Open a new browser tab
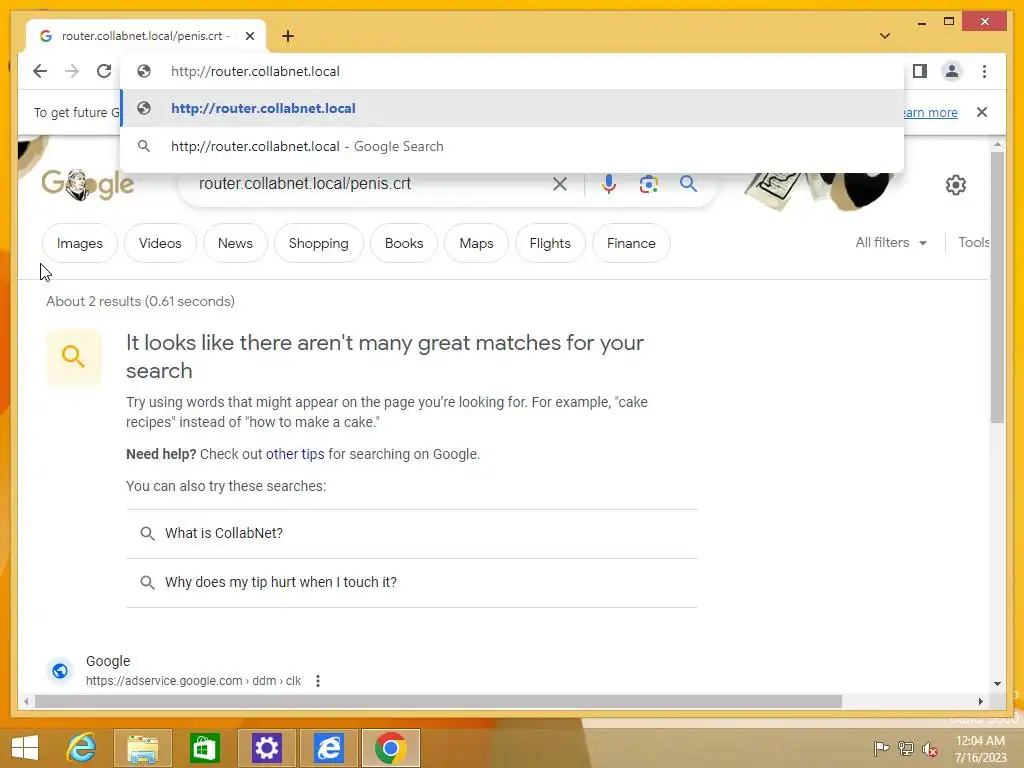The image size is (1024, 768). (288, 36)
